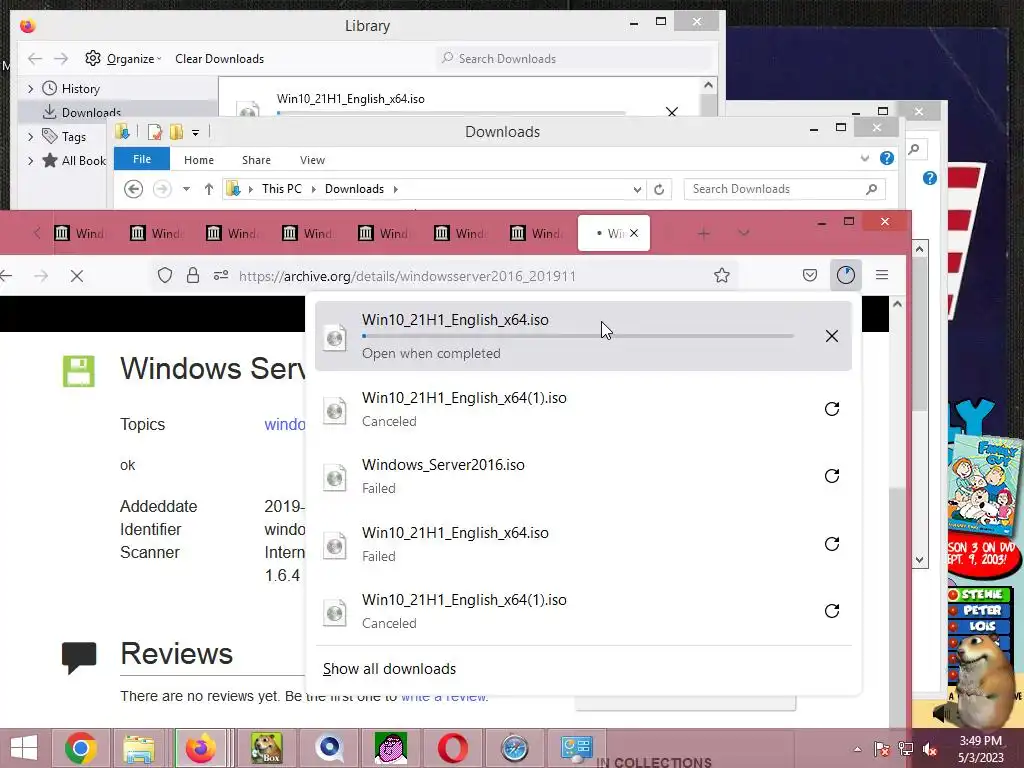Click the Save to Pocket icon

(x=810, y=275)
